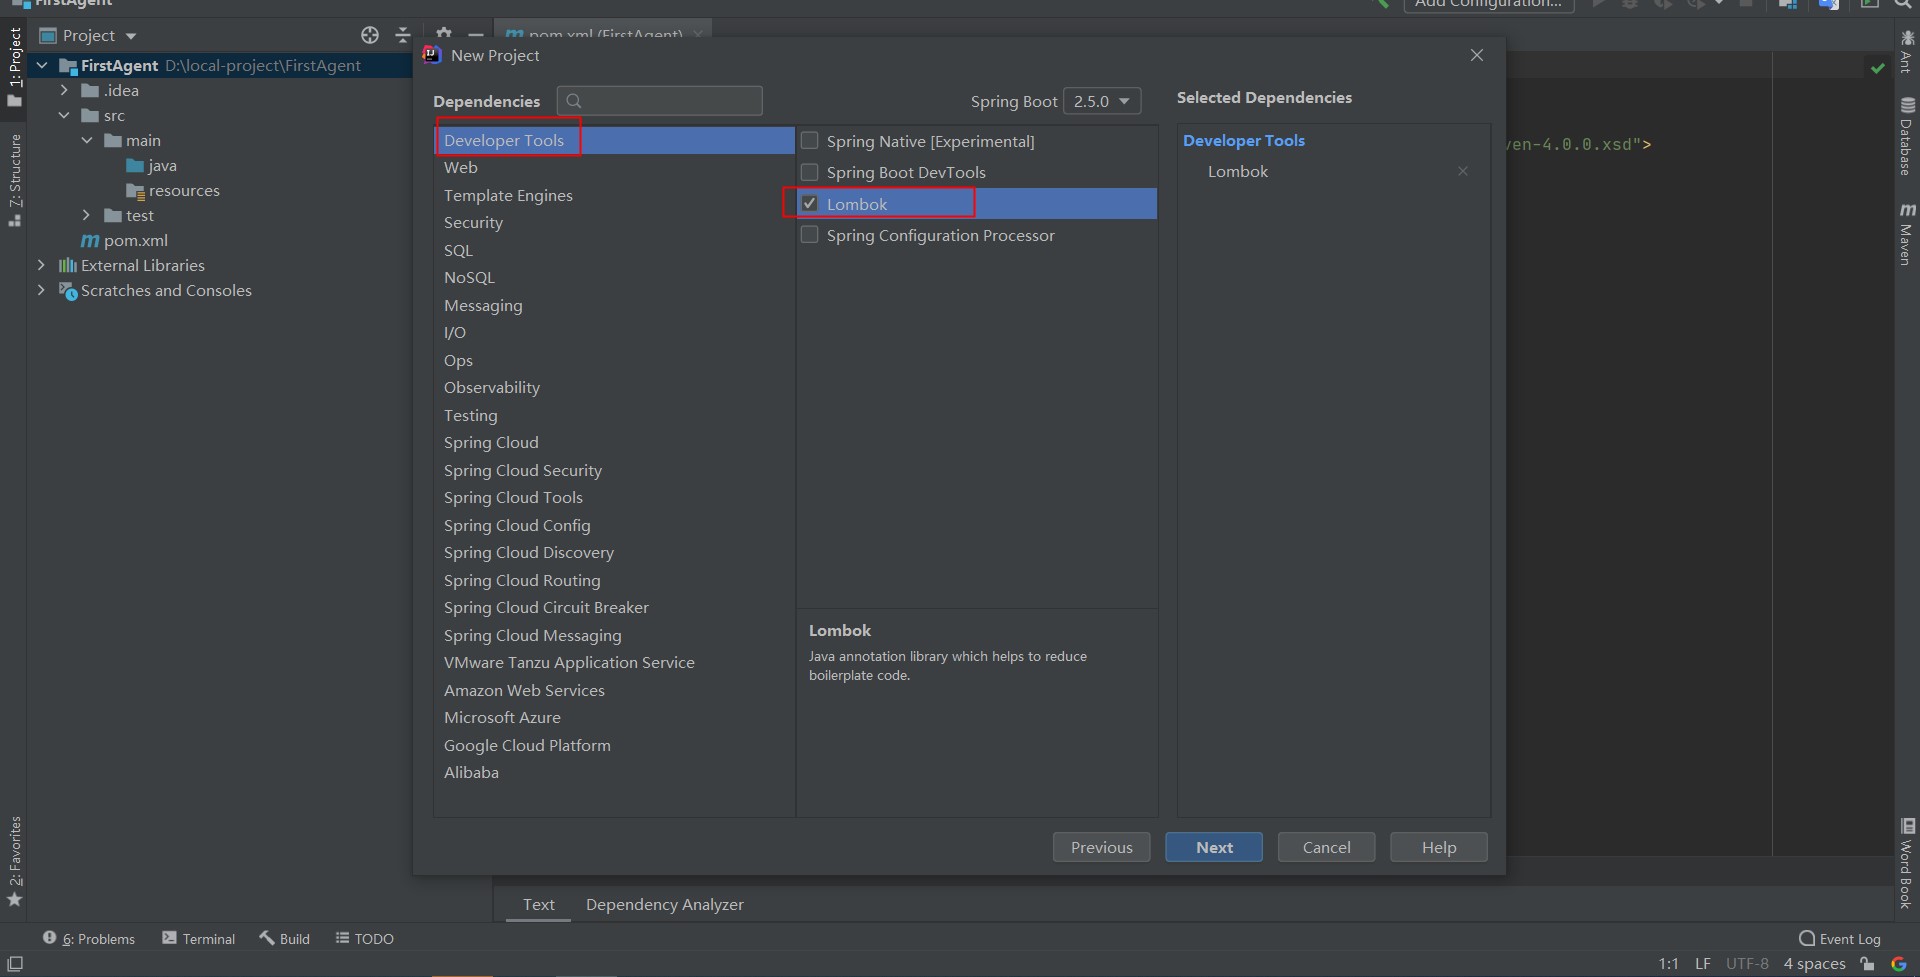Remove Lombok from Selected Dependencies
This screenshot has width=1920, height=977.
pyautogui.click(x=1463, y=171)
